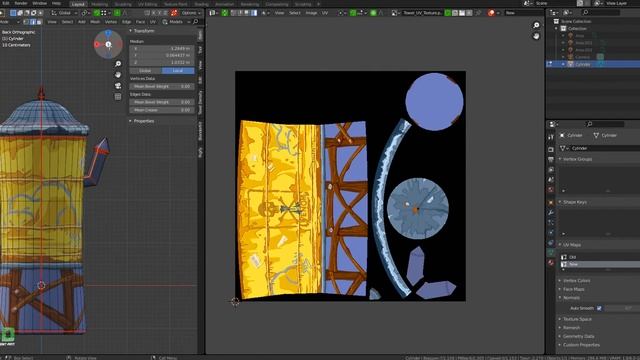The width and height of the screenshot is (640, 360).
Task: Expand the Geometry Data panel
Action: tap(576, 336)
